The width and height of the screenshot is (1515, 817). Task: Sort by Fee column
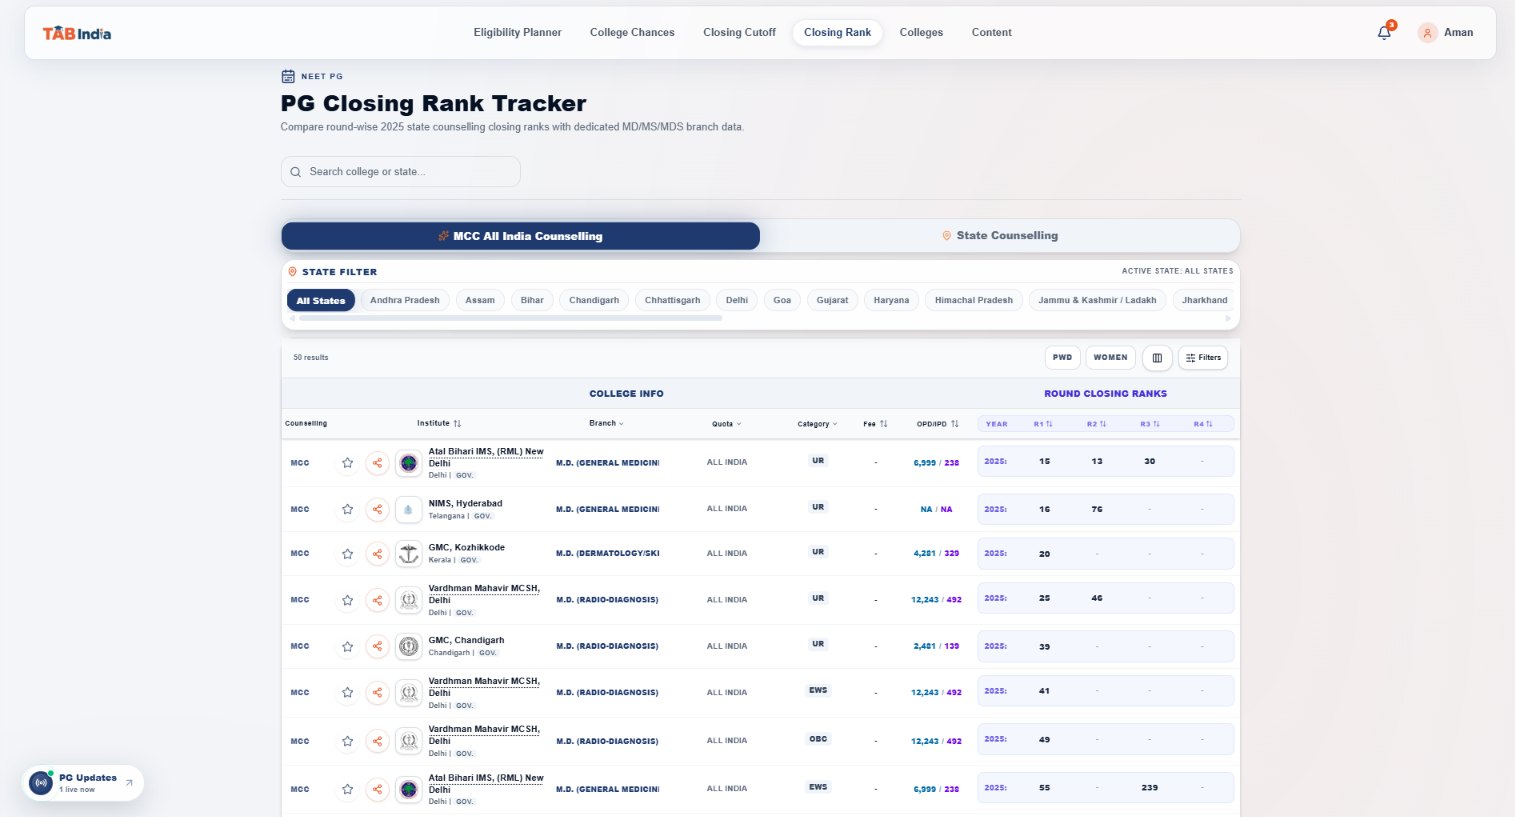(x=875, y=424)
